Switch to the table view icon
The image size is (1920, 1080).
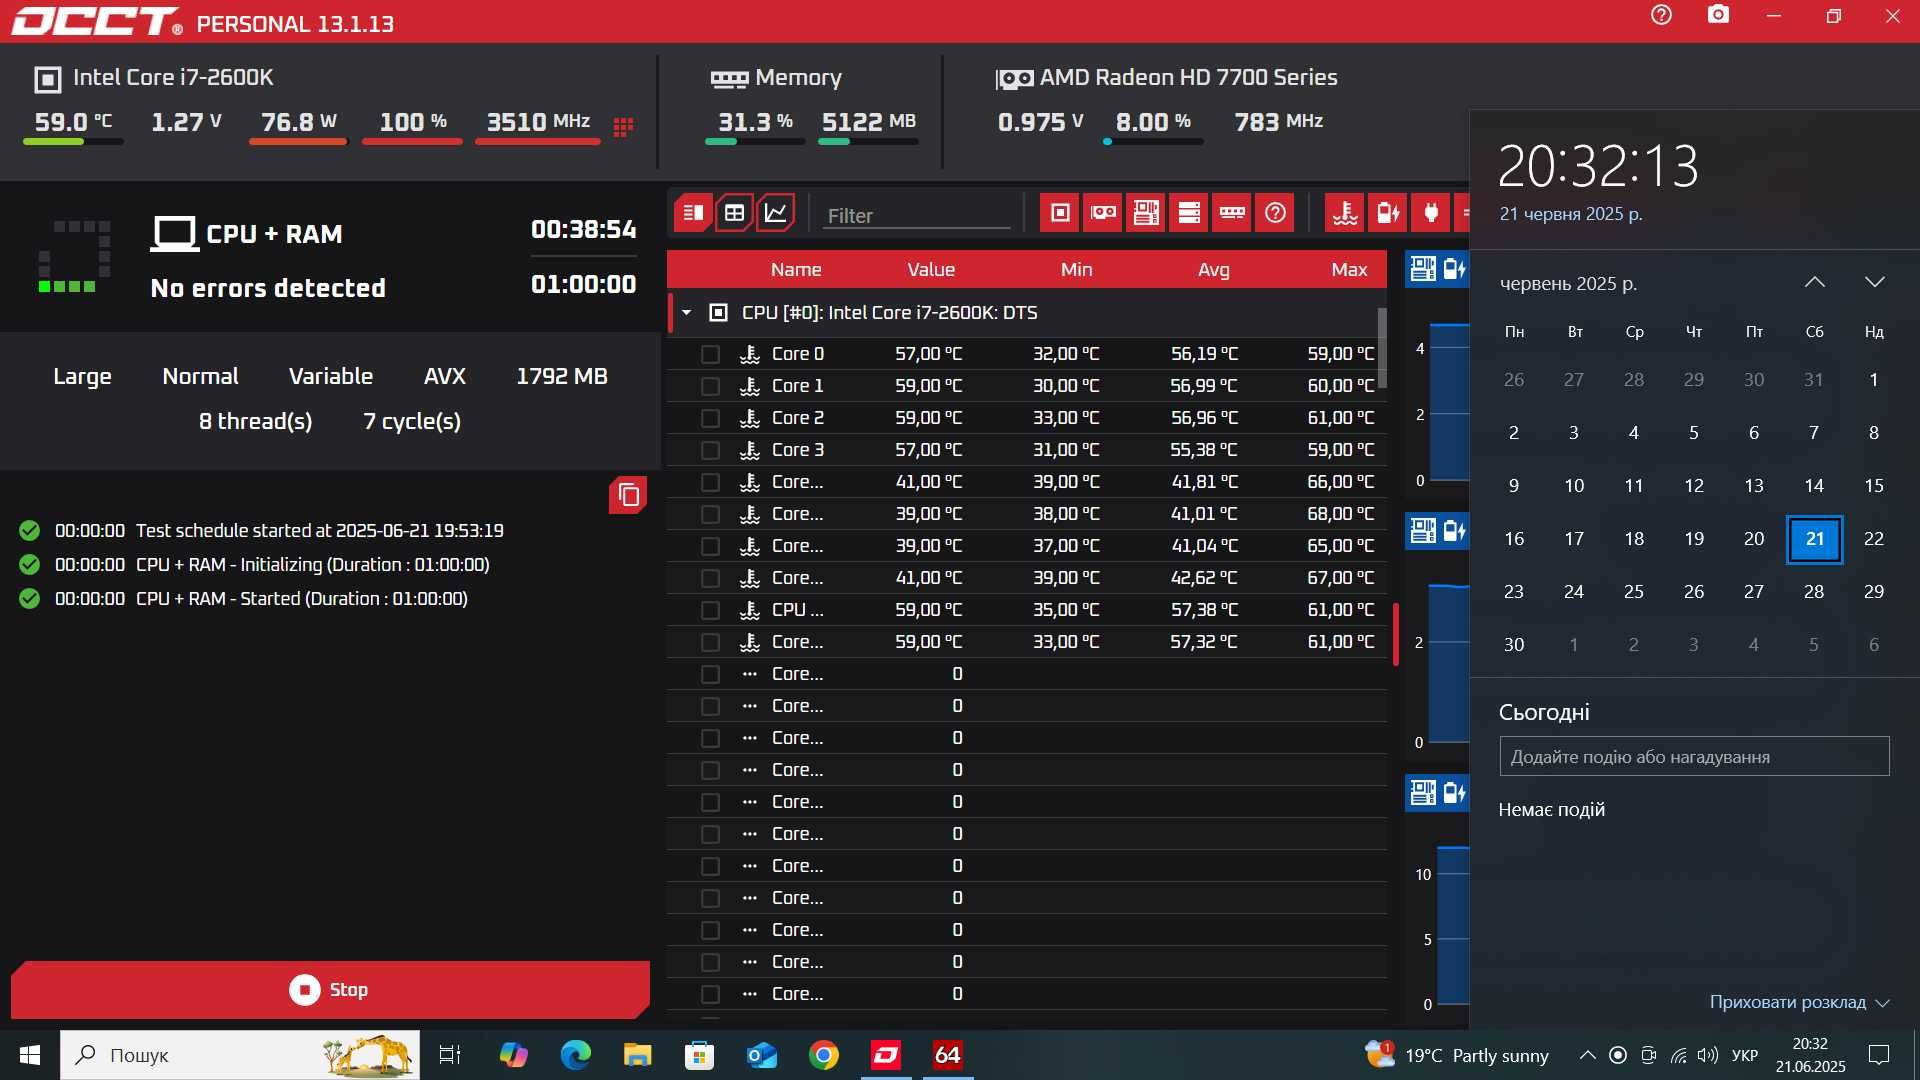[734, 213]
